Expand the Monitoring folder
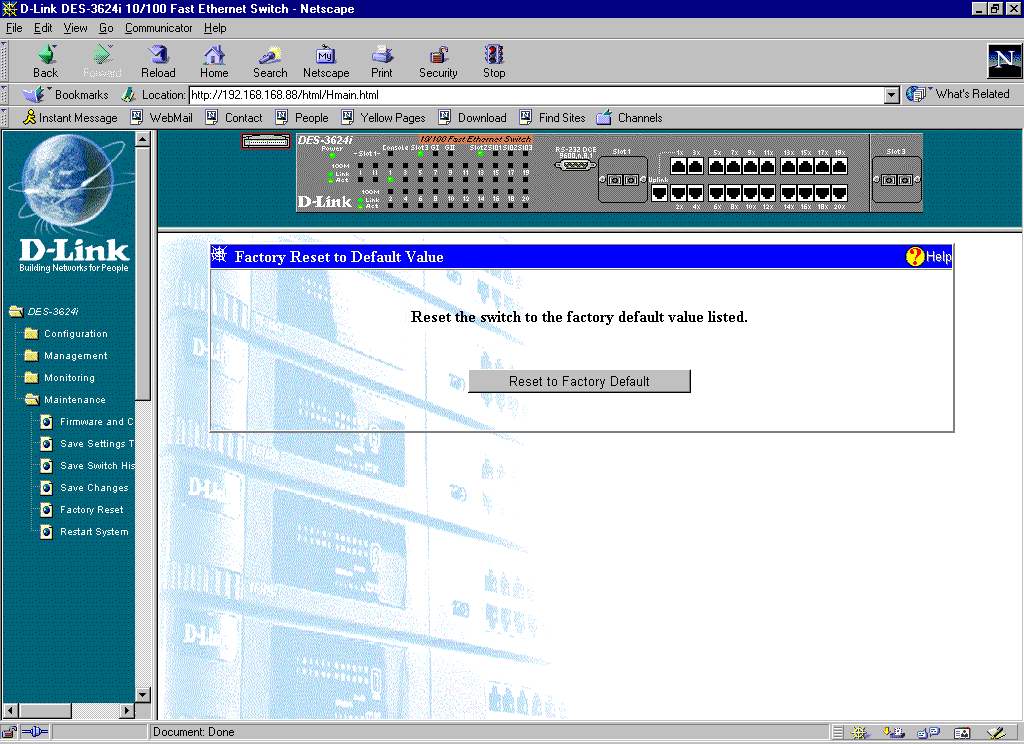 coord(32,378)
